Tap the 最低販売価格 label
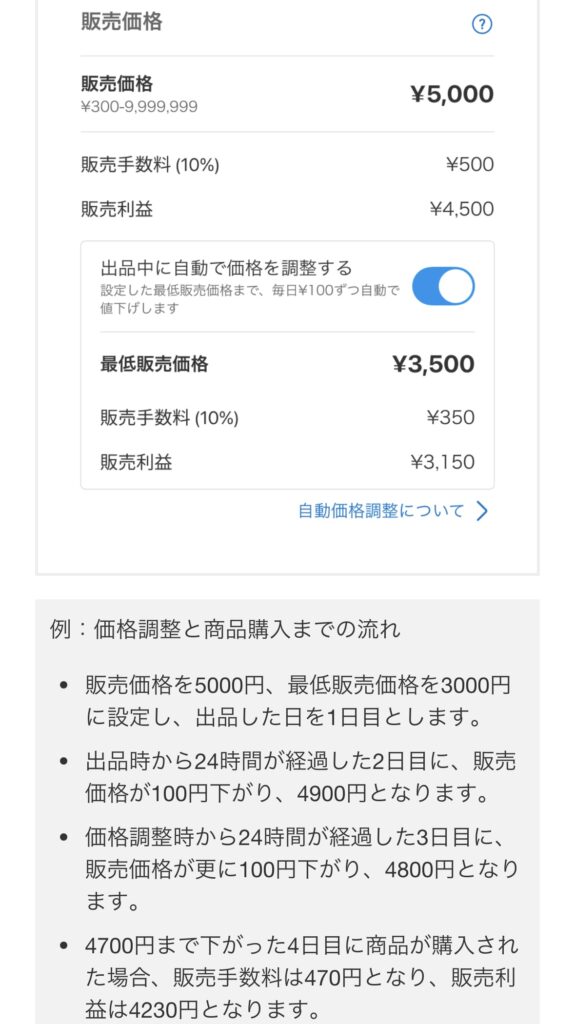The image size is (575, 1024). [154, 364]
